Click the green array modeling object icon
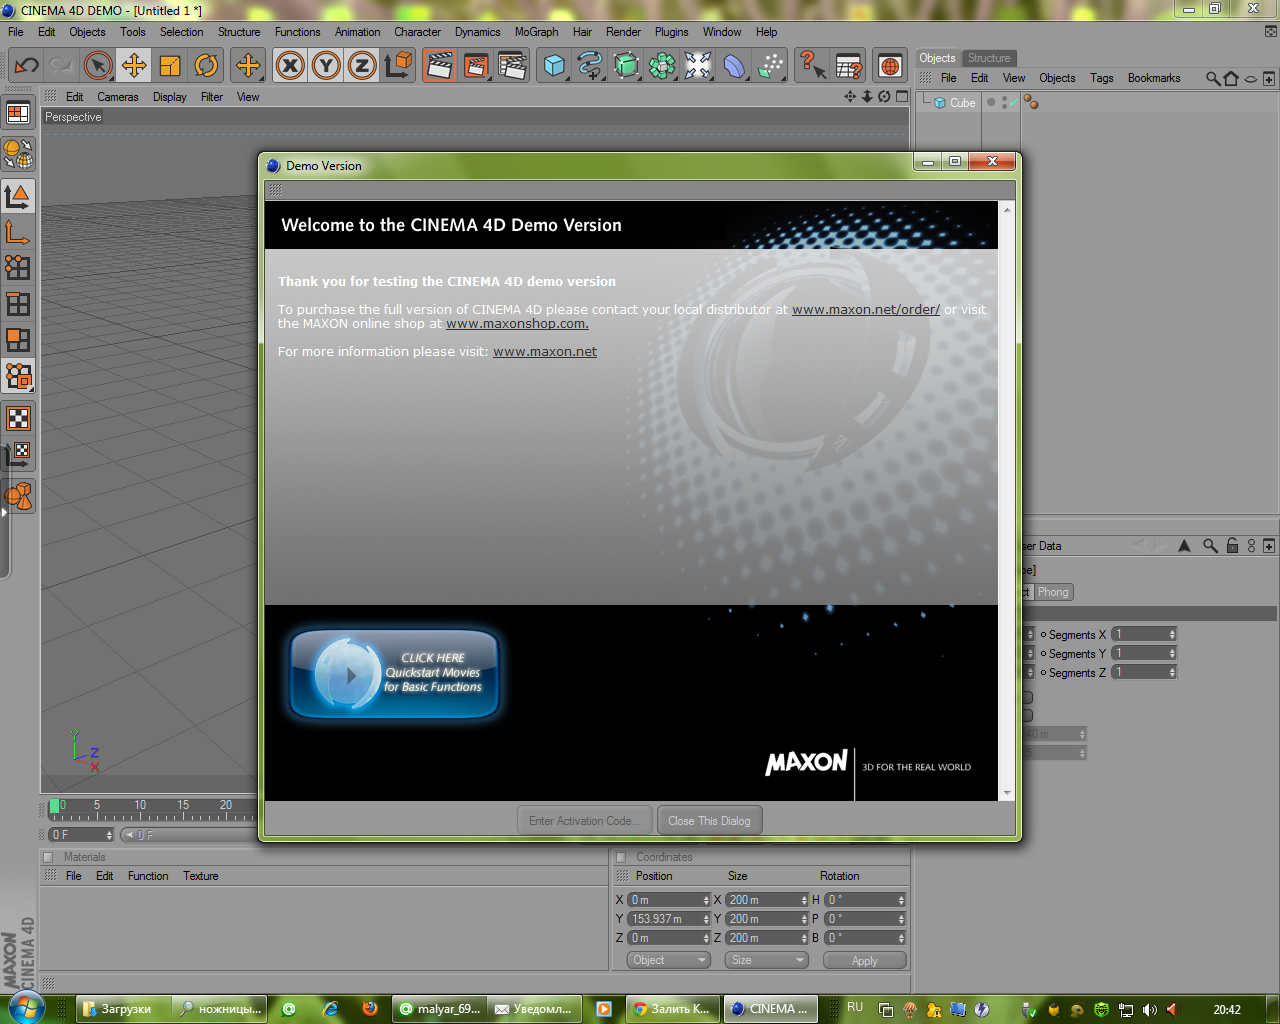Viewport: 1280px width, 1024px height. click(x=662, y=66)
